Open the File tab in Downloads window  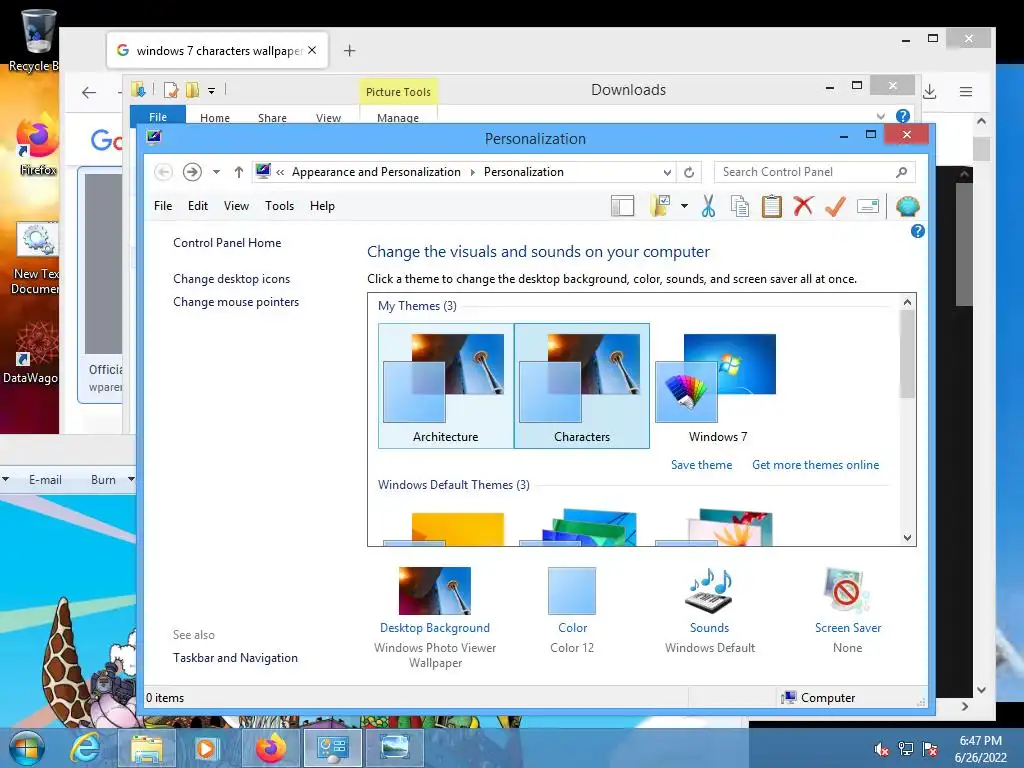pyautogui.click(x=158, y=116)
